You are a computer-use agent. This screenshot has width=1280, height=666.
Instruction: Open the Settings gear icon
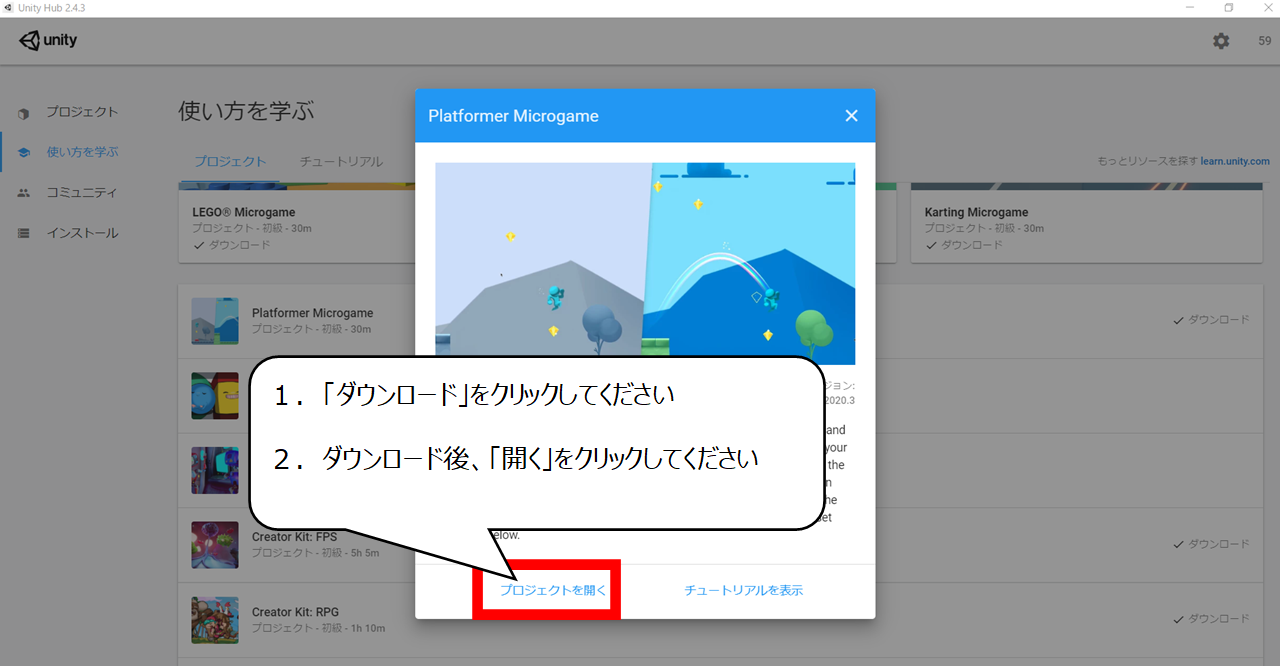pyautogui.click(x=1221, y=41)
